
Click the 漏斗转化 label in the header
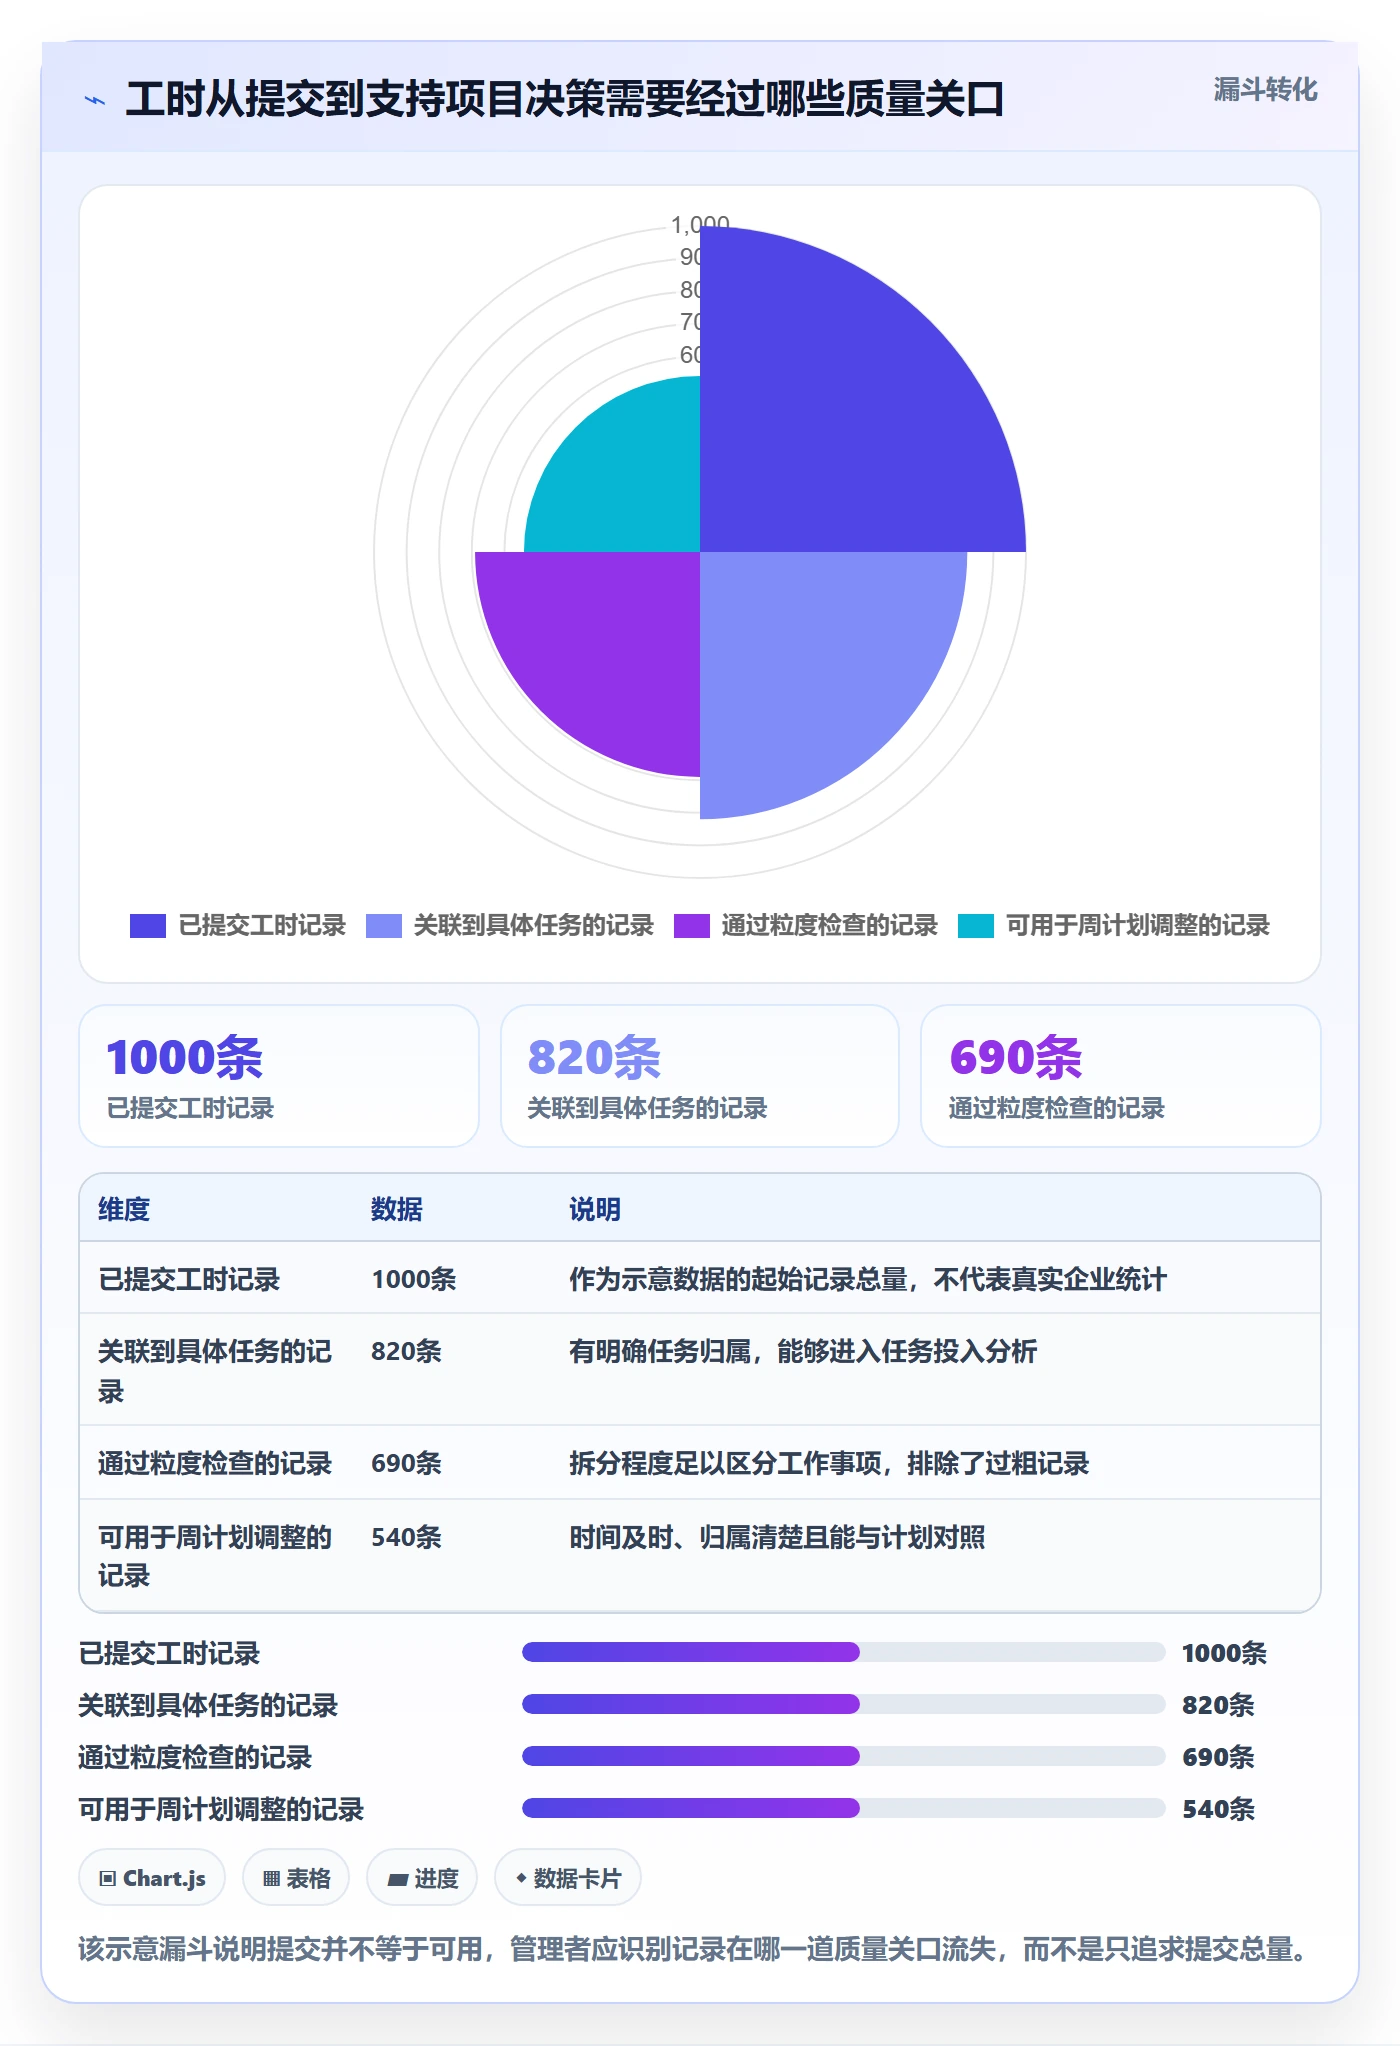click(1265, 90)
